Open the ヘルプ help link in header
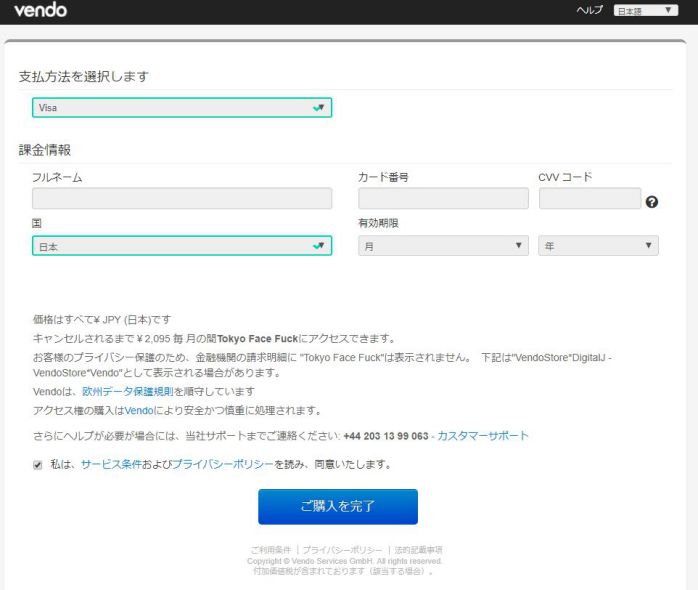The width and height of the screenshot is (698, 590). coord(589,10)
